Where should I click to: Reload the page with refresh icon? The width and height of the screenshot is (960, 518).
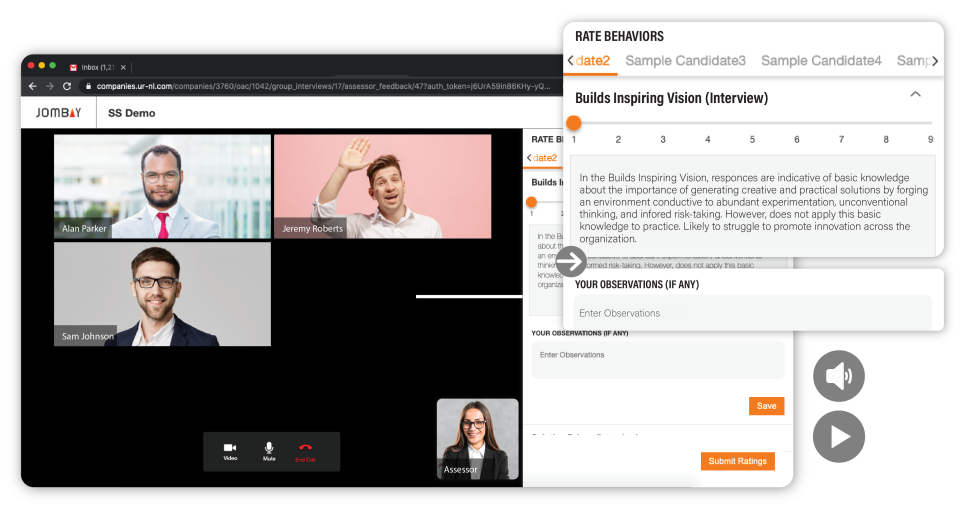[67, 86]
